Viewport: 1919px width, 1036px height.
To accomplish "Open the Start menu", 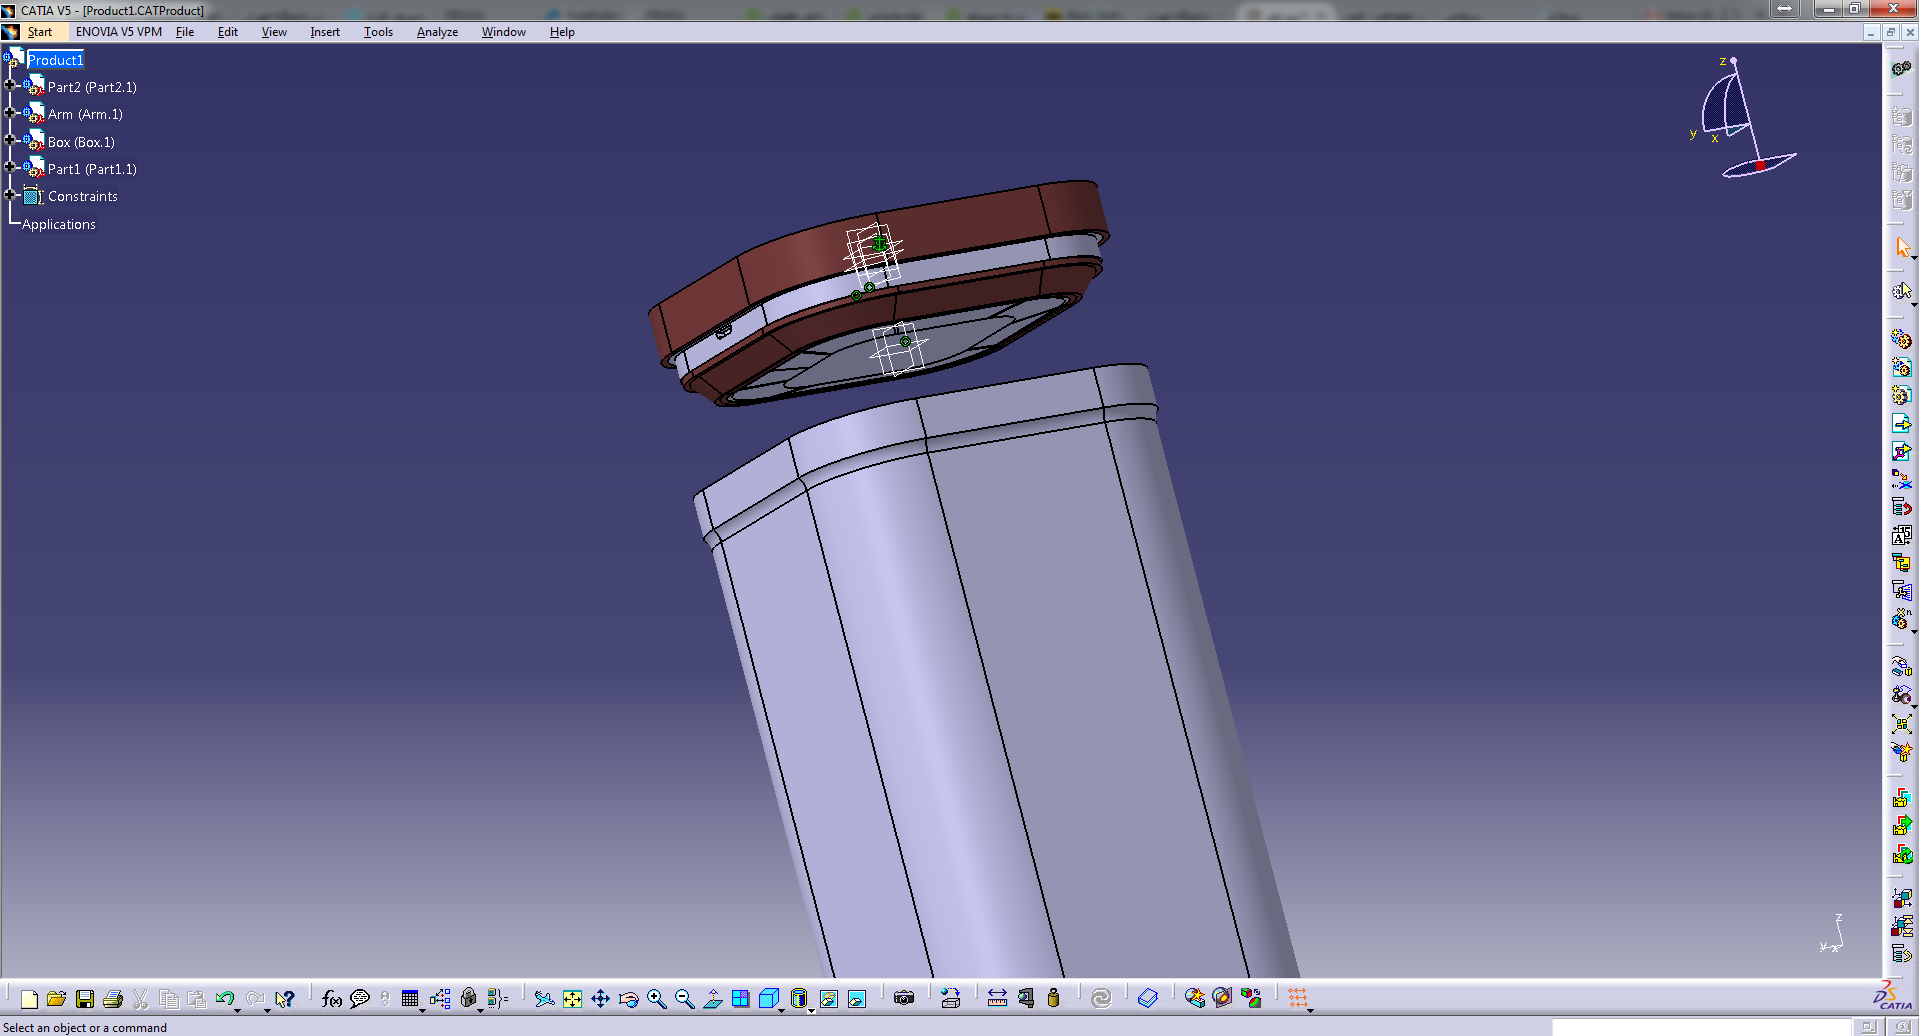I will click(x=39, y=32).
